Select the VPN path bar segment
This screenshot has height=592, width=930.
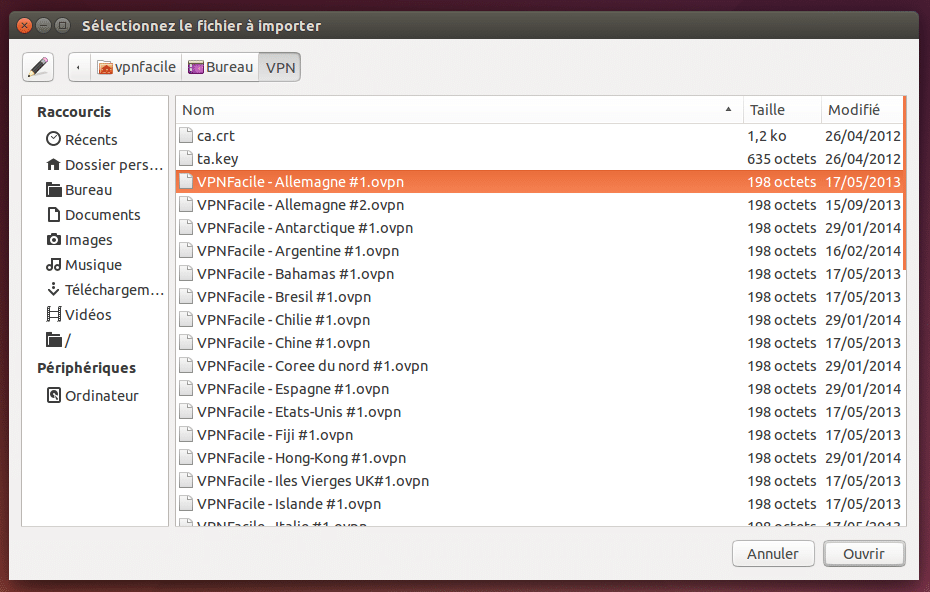[280, 67]
